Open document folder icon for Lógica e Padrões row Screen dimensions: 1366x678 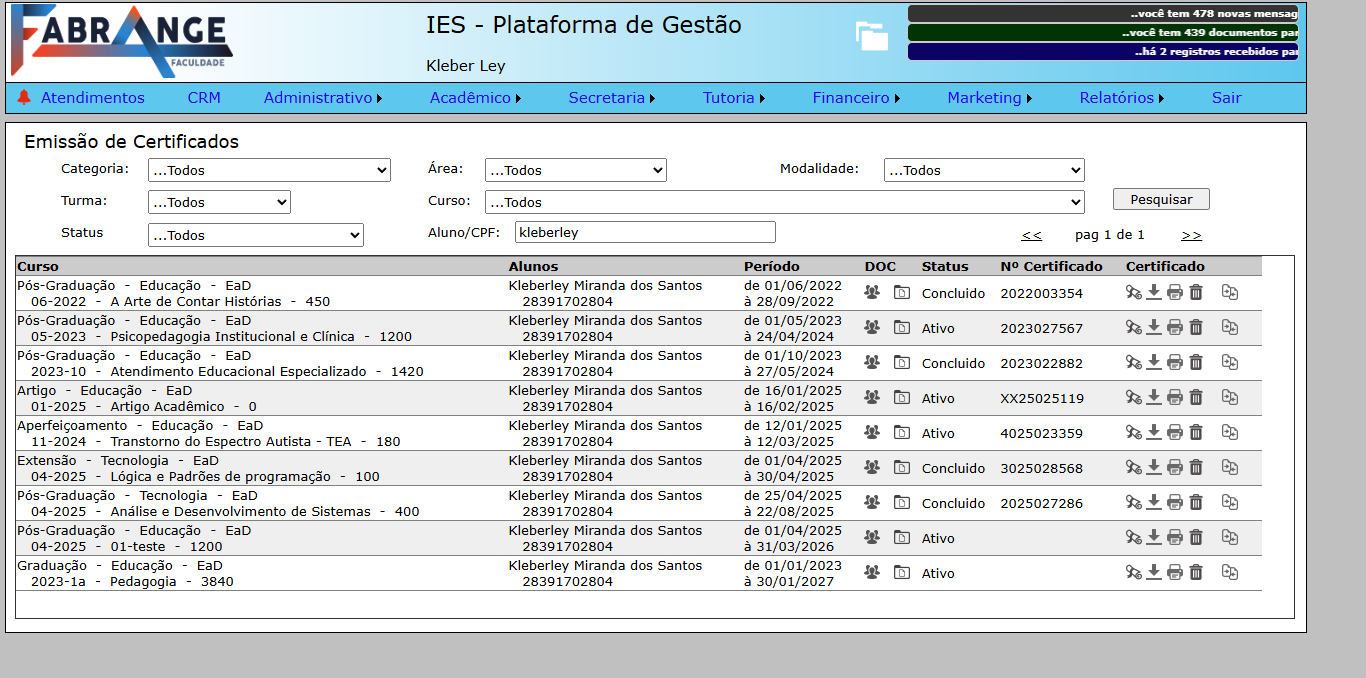coord(902,468)
